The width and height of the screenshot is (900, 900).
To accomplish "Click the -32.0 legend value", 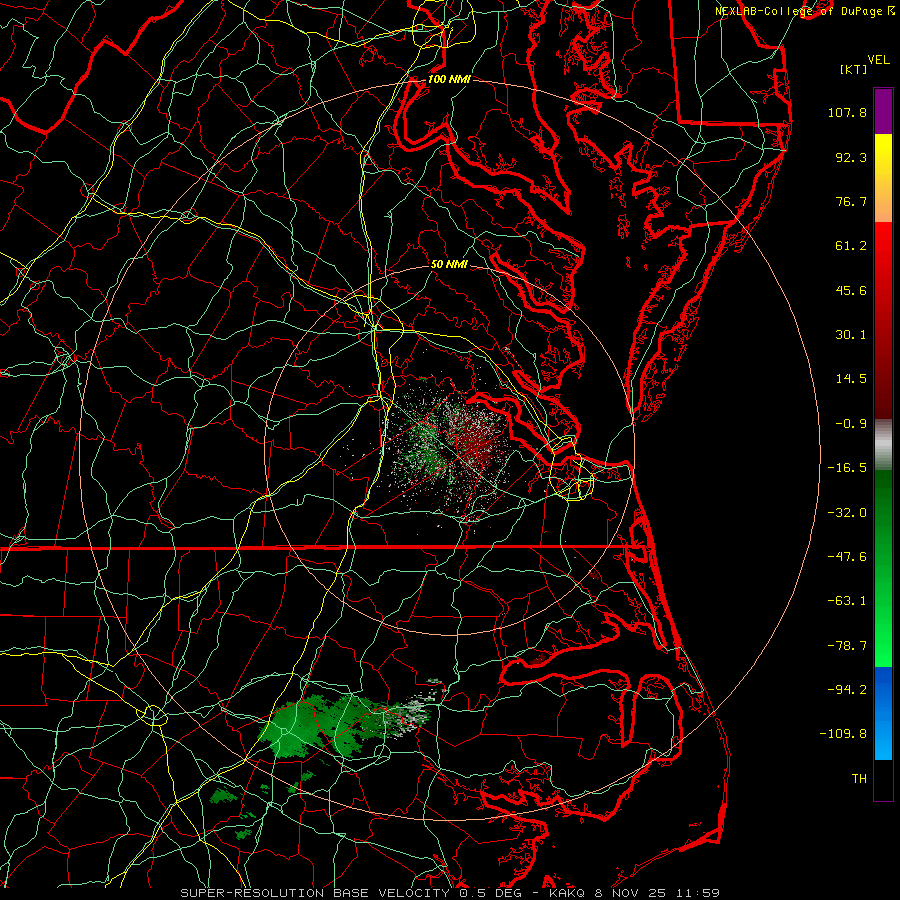I will click(x=847, y=513).
